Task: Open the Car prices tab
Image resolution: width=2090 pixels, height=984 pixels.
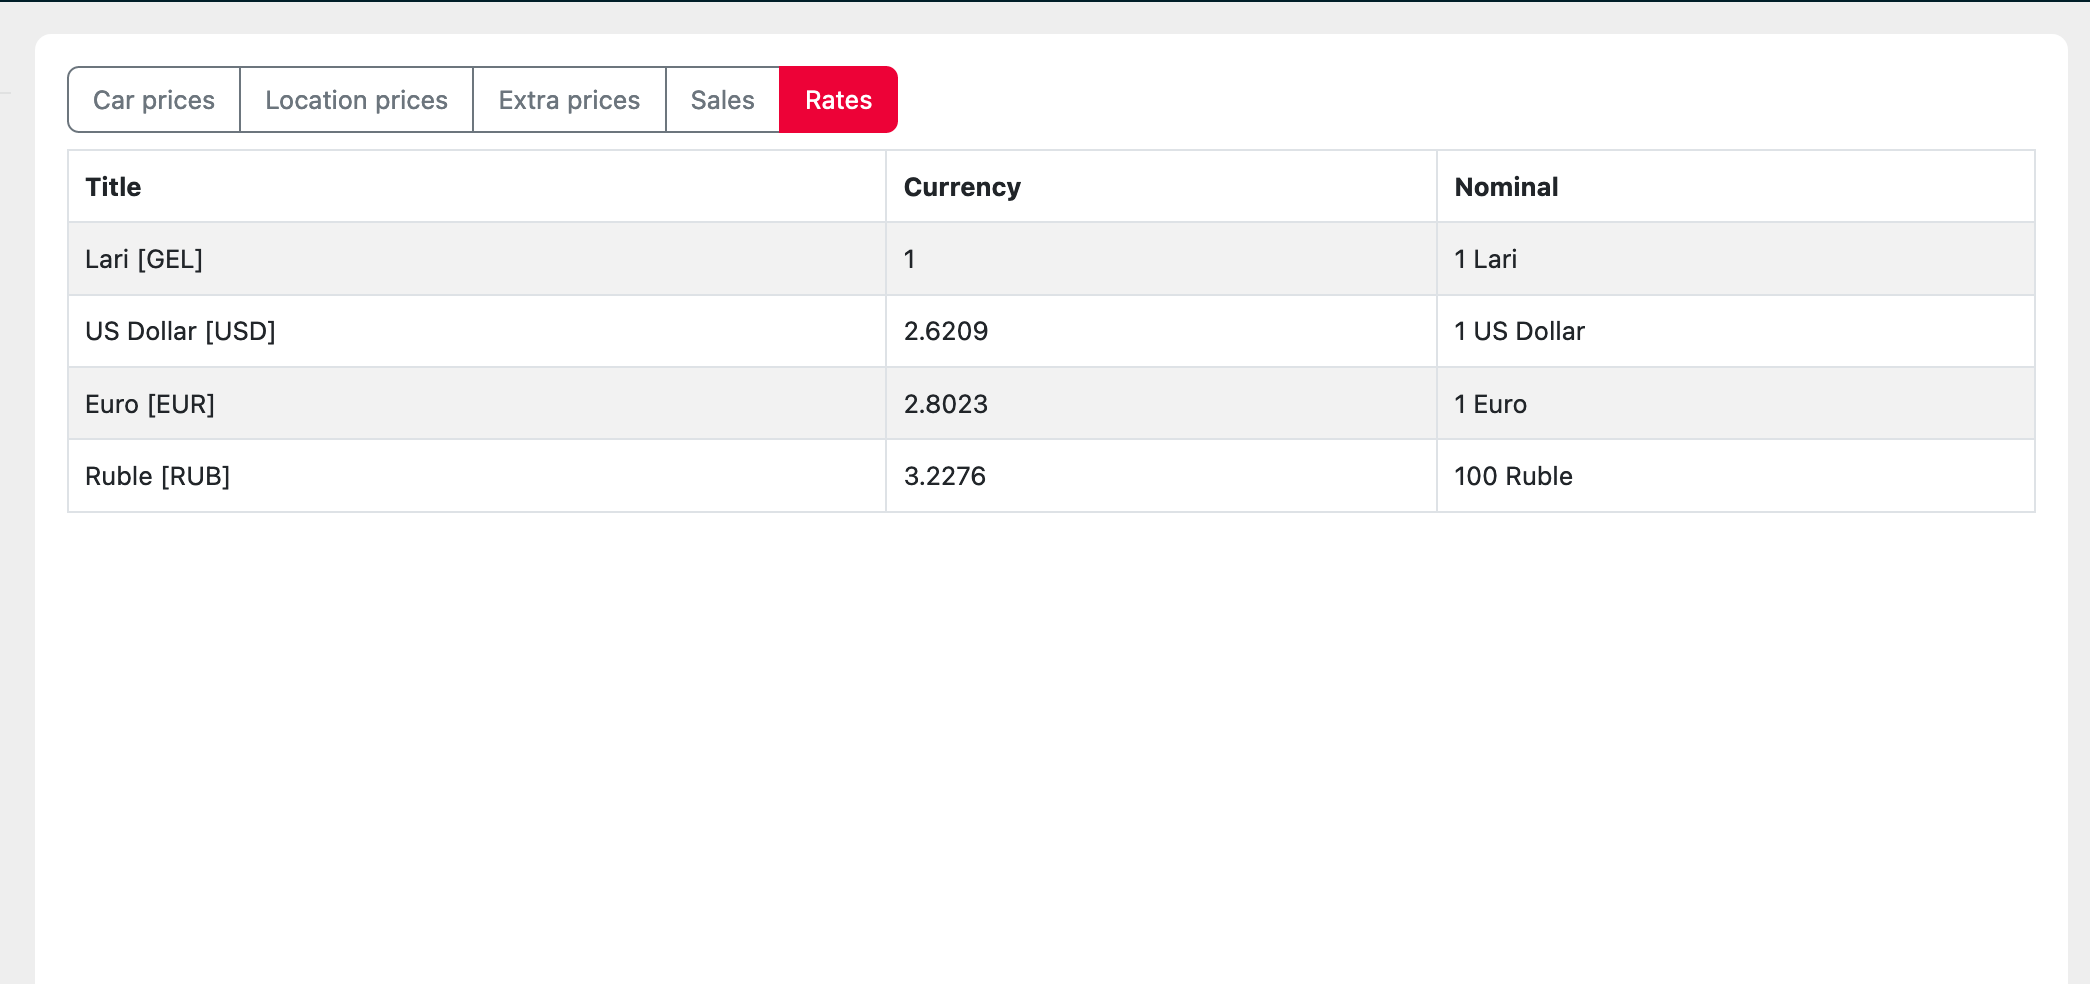Action: pos(154,100)
